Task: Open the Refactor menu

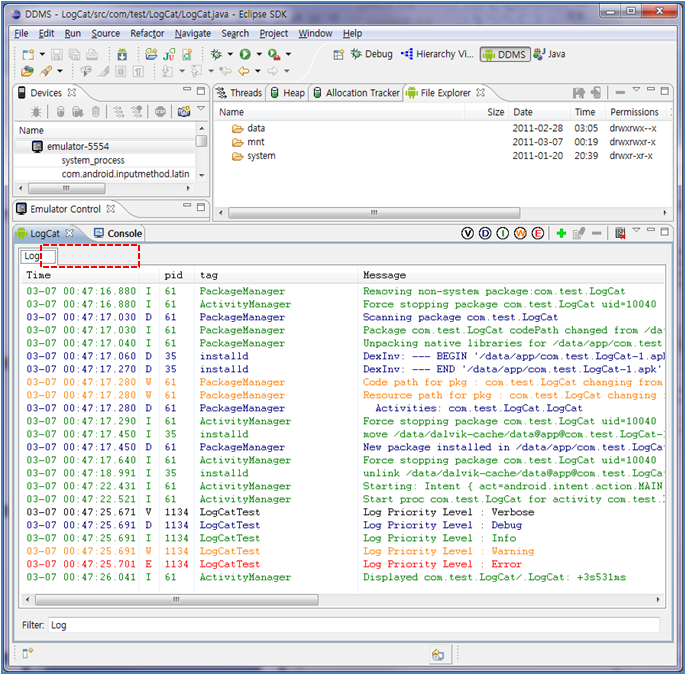Action: click(x=147, y=33)
